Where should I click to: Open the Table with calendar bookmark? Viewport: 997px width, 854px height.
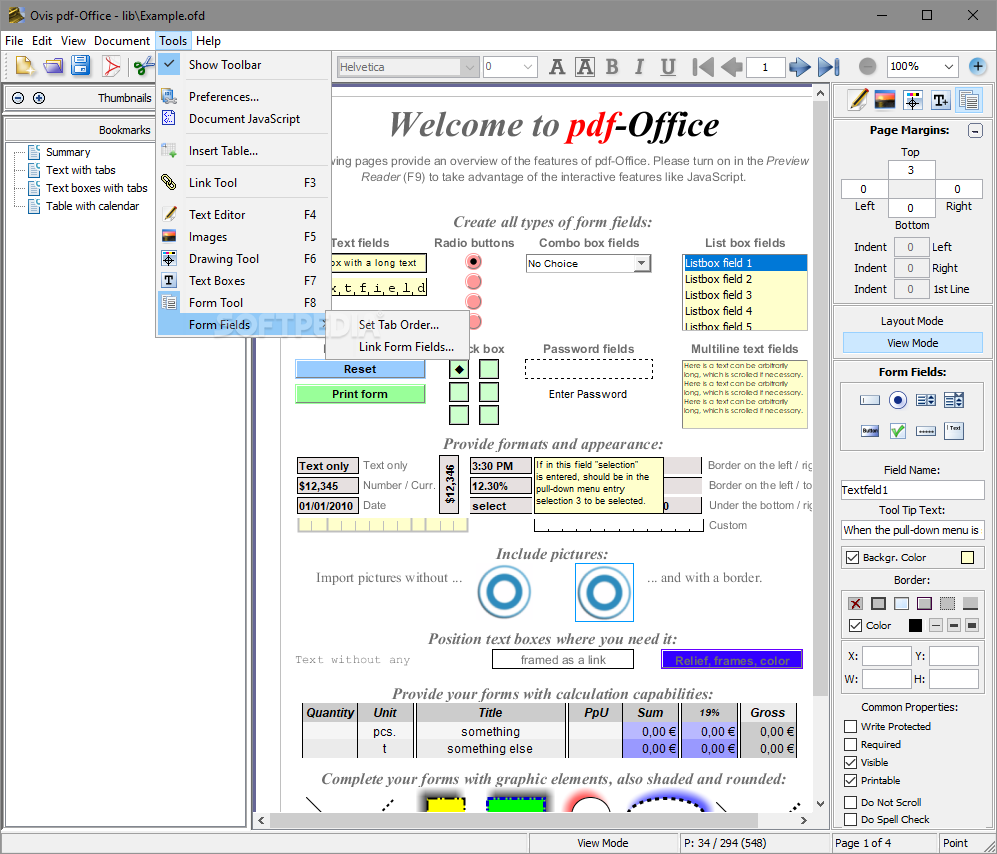pyautogui.click(x=92, y=206)
